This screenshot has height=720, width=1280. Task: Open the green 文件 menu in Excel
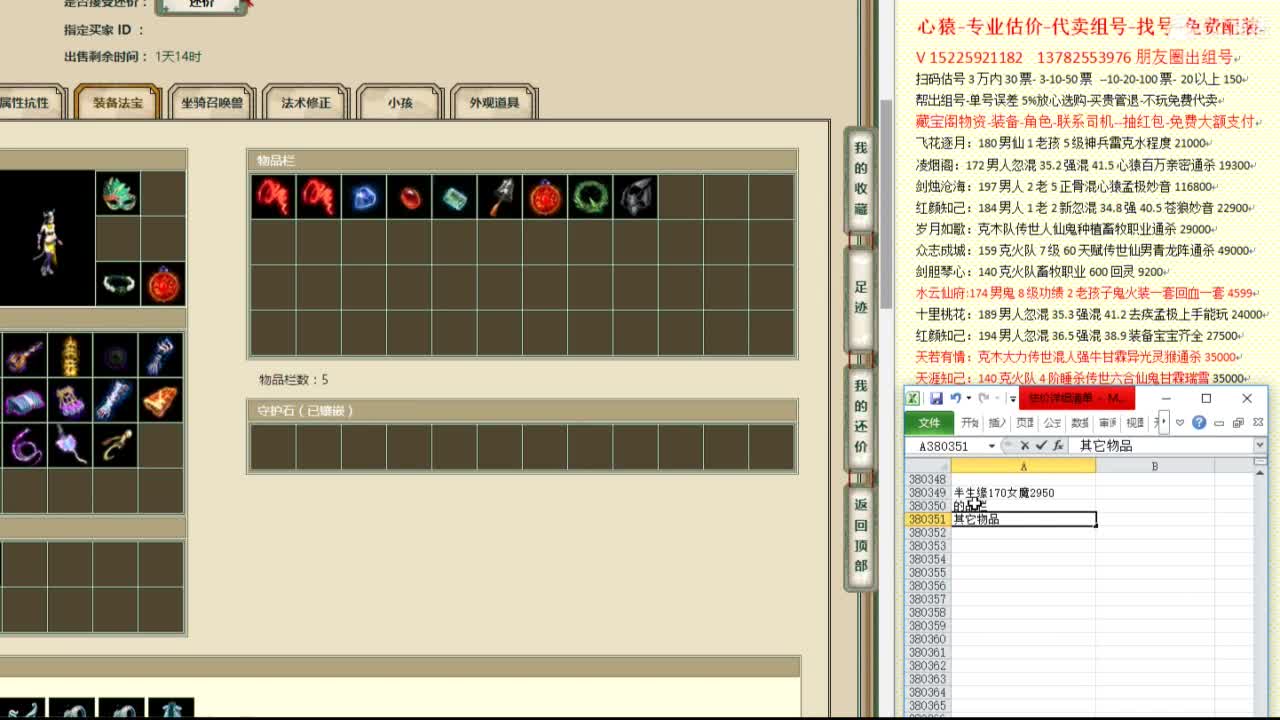coord(929,423)
